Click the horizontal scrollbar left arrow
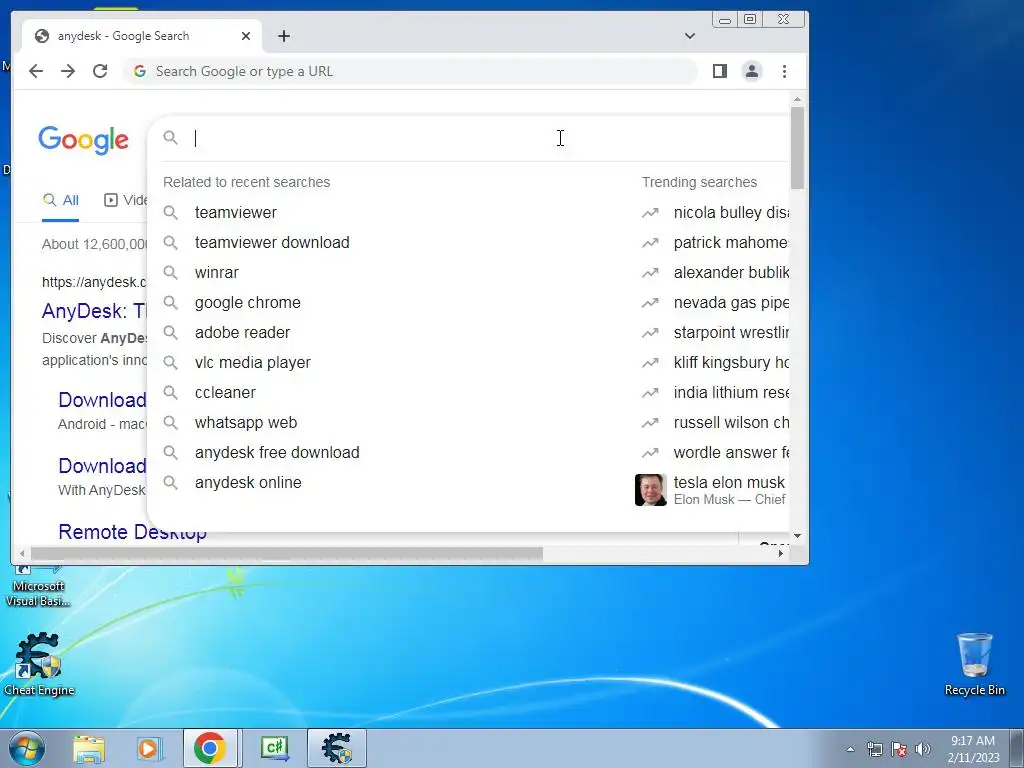Screen dimensions: 1024x768 (22, 554)
